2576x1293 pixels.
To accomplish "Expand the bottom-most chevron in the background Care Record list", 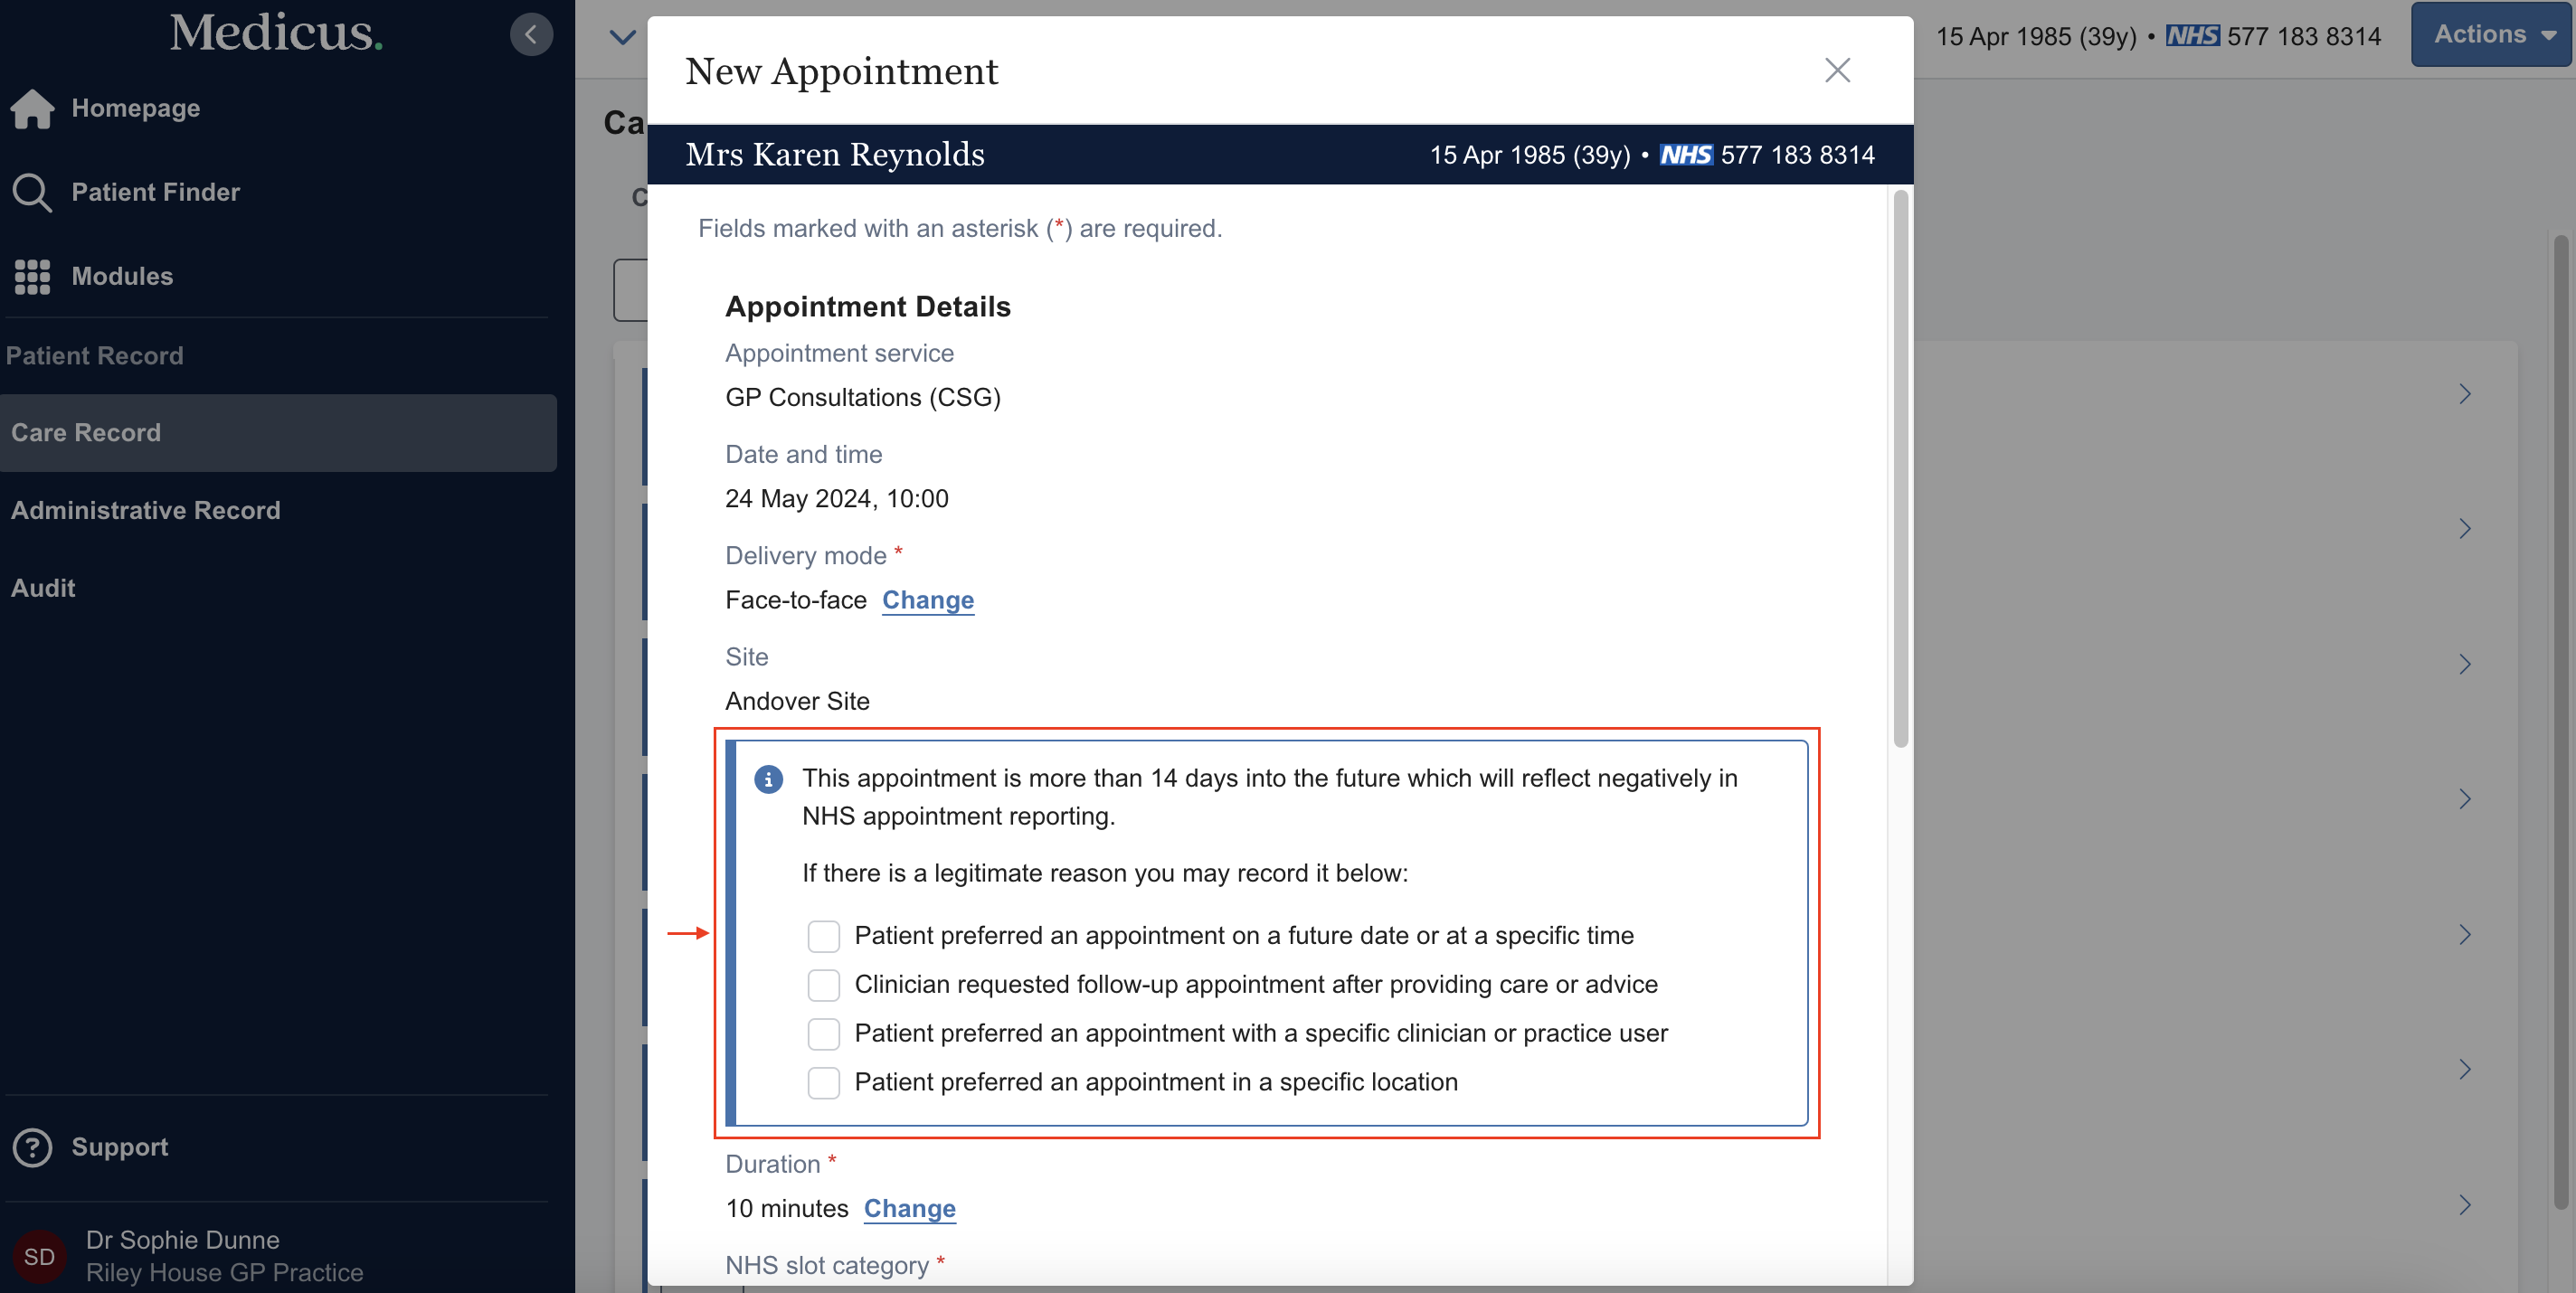I will pos(2465,1205).
